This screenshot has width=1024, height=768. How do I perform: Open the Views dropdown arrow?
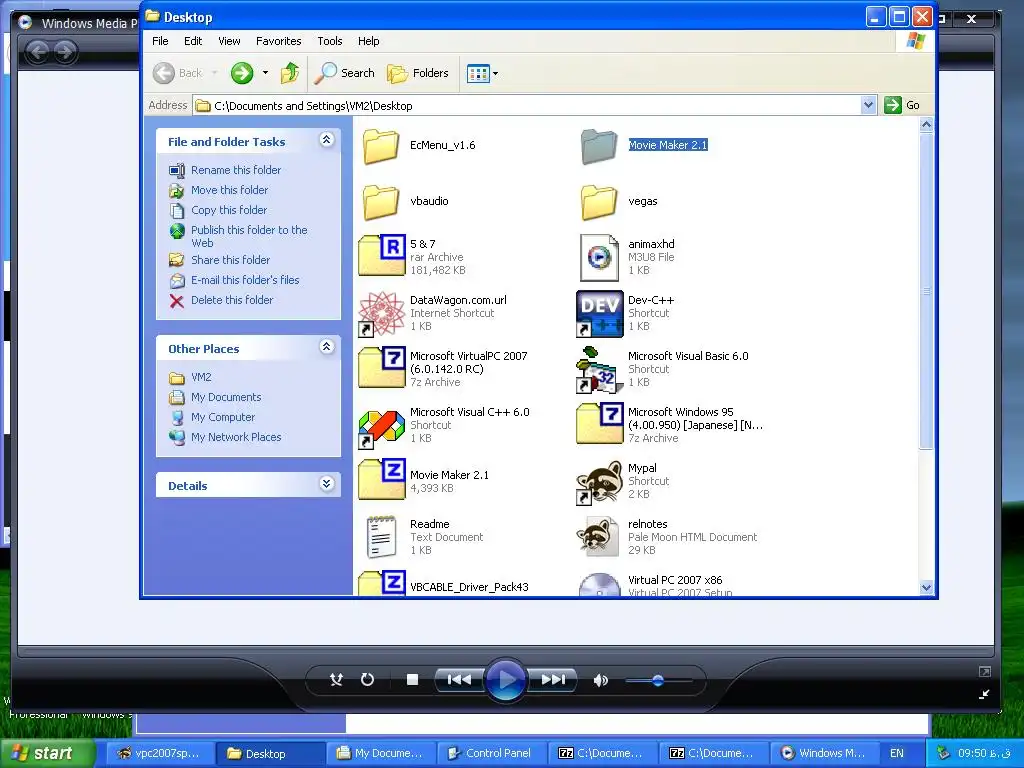[495, 74]
